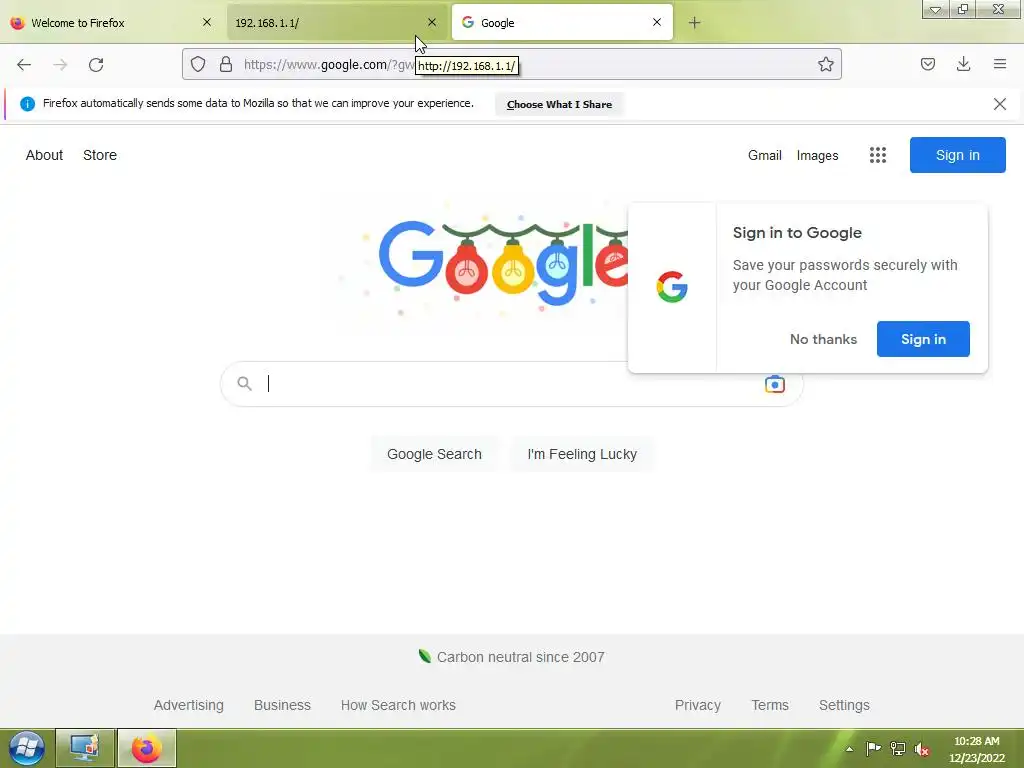Close the Google tab
Viewport: 1024px width, 768px height.
tap(657, 22)
